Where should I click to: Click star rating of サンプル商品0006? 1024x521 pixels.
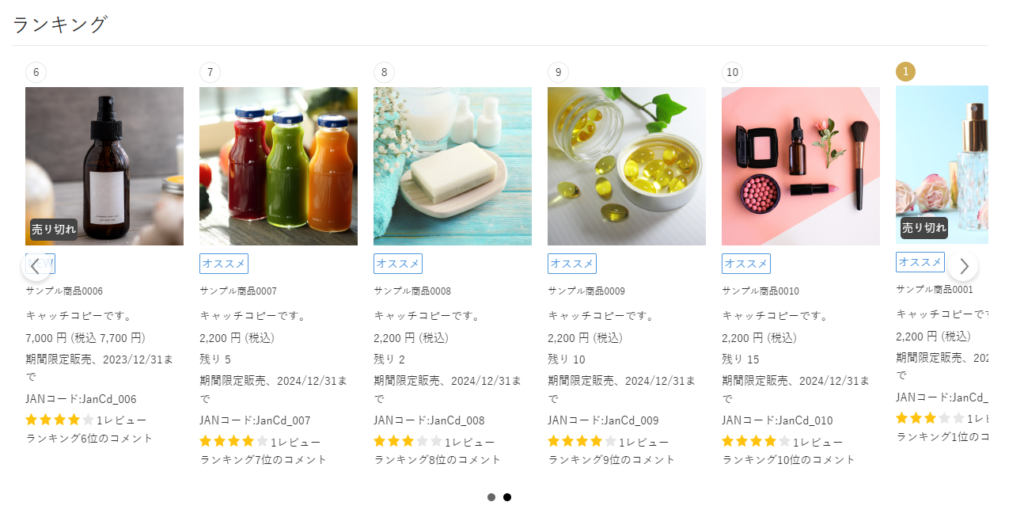60,420
